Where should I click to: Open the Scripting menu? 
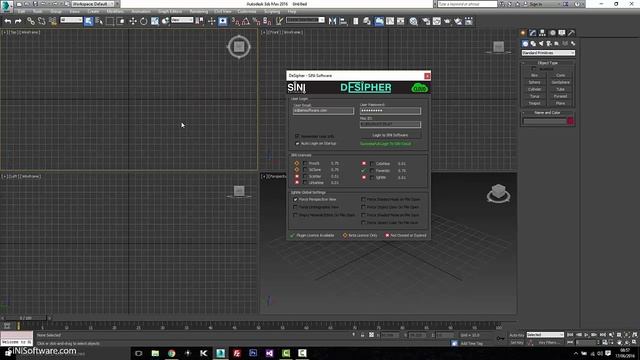272,11
